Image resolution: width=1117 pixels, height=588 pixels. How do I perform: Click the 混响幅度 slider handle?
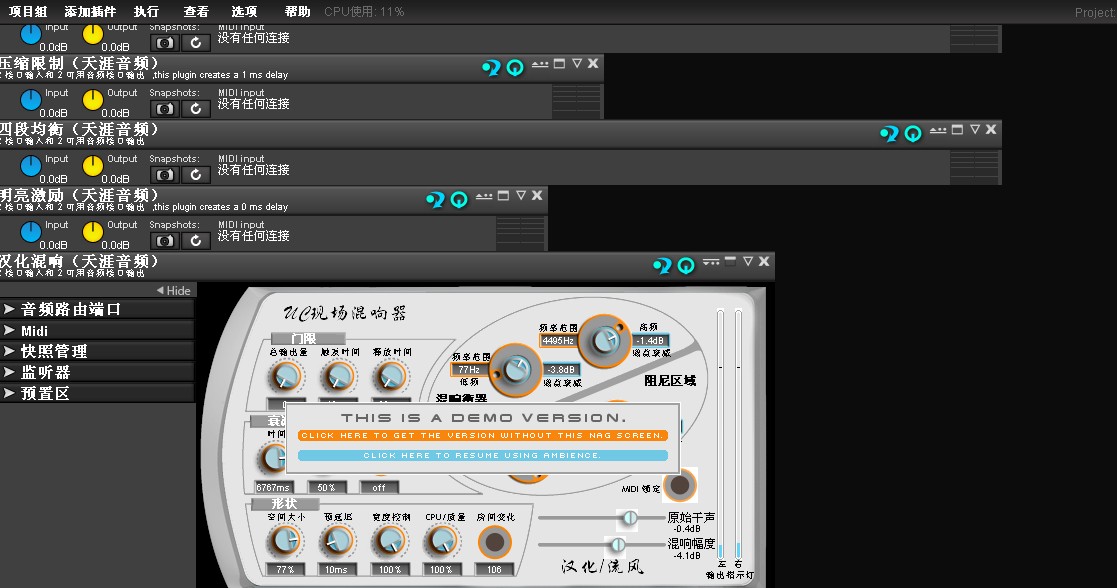(x=618, y=545)
